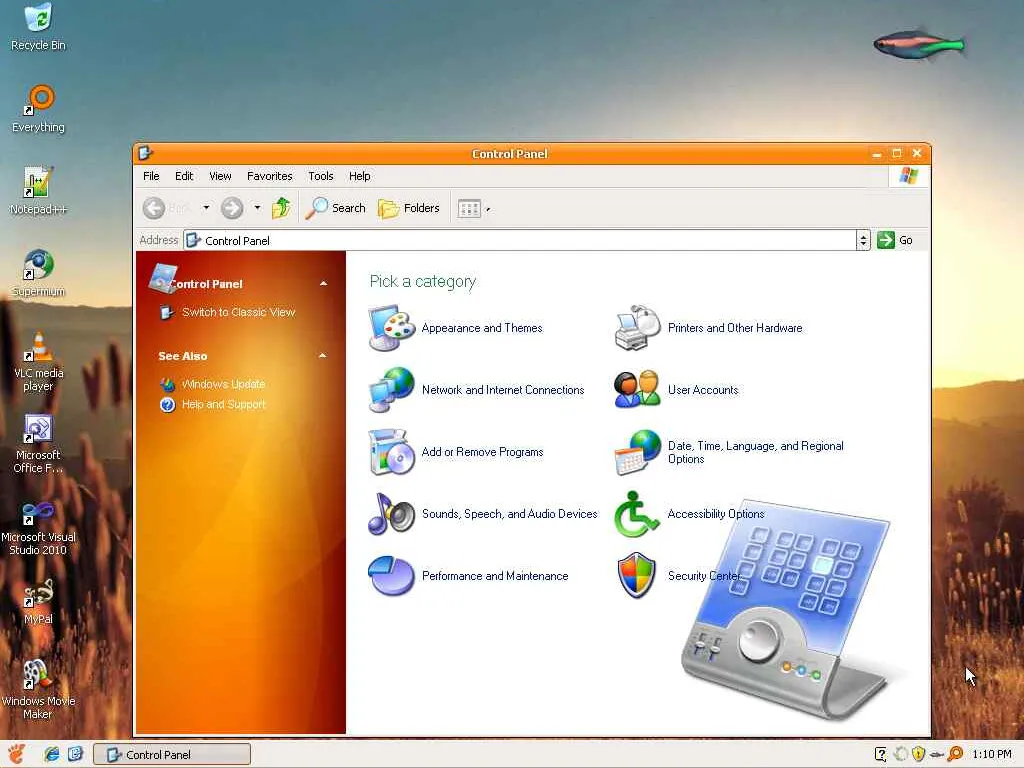Open Accessibility Options wheelchair icon

[636, 514]
